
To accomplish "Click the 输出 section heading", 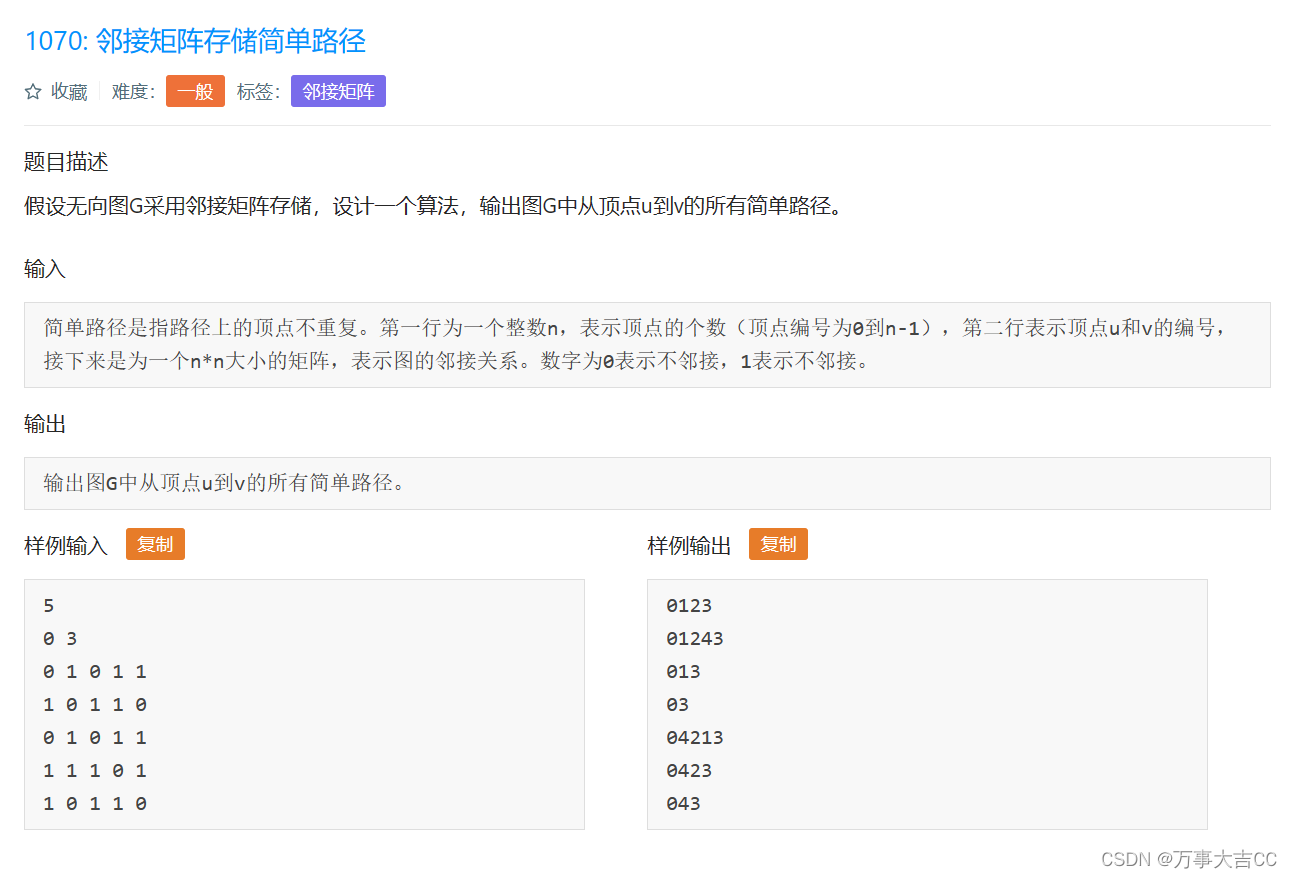I will [45, 424].
